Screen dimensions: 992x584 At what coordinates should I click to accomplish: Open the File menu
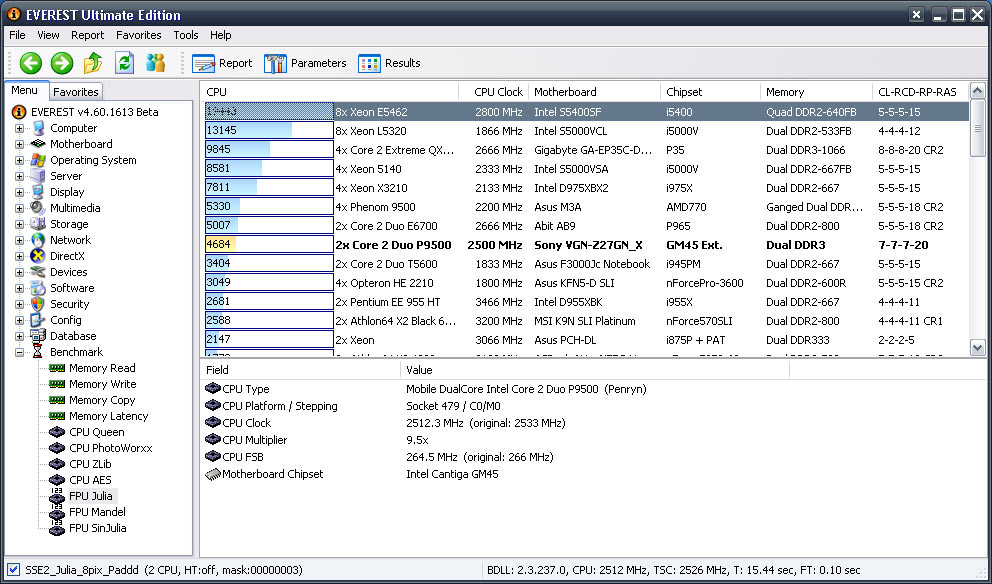[x=18, y=35]
